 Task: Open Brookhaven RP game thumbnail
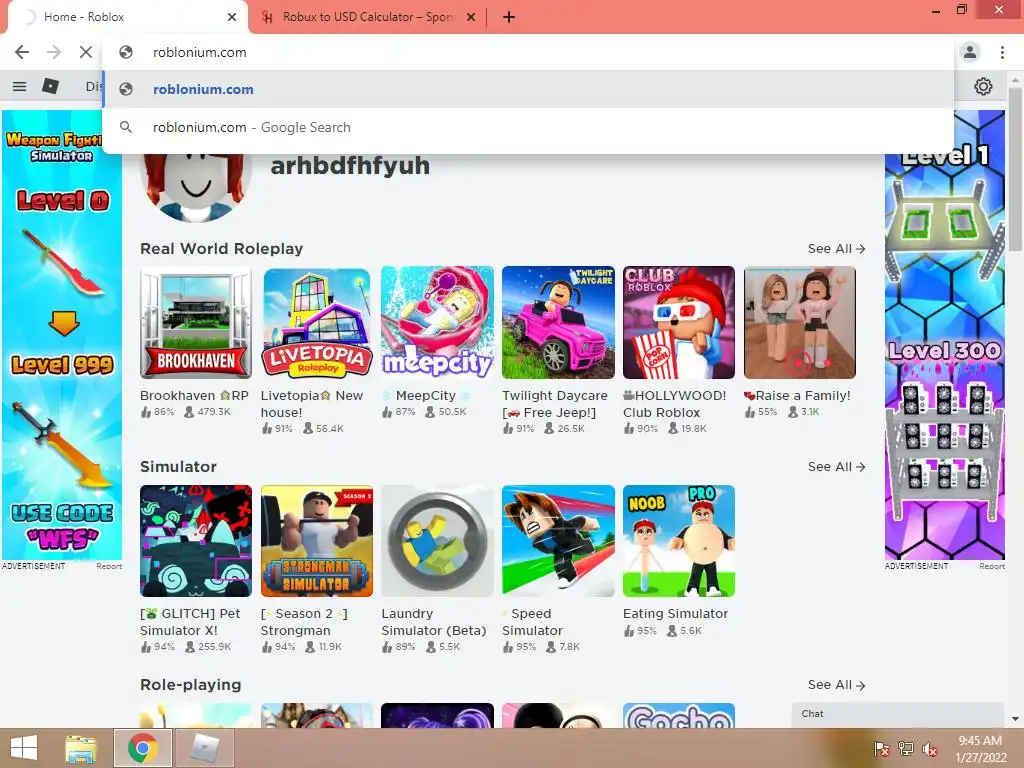[196, 323]
